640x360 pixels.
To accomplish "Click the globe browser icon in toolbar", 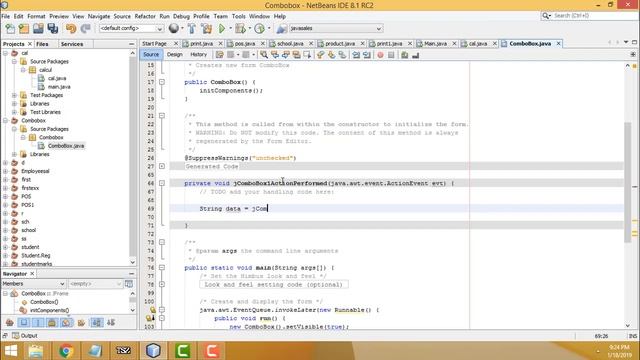I will pyautogui.click(x=174, y=28).
